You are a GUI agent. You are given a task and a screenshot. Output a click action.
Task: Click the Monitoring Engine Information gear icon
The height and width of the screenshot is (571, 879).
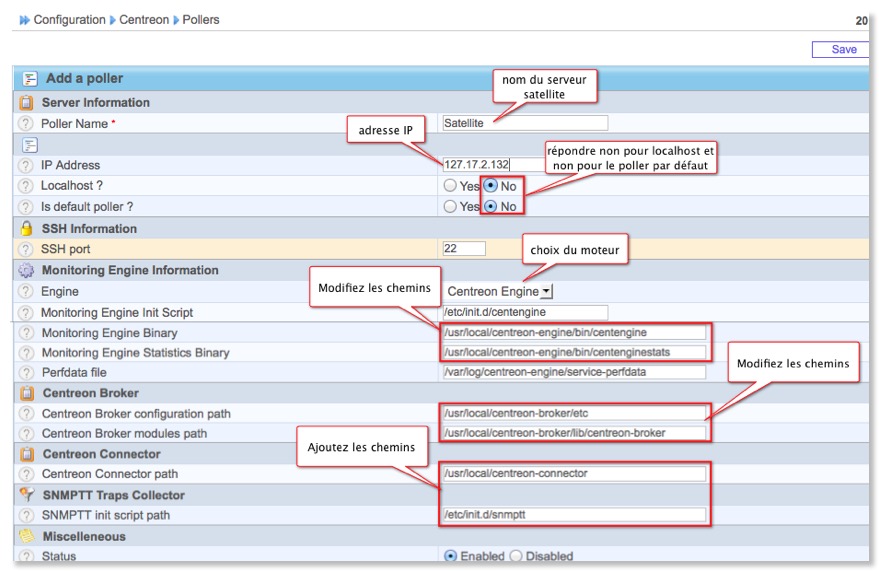[27, 270]
